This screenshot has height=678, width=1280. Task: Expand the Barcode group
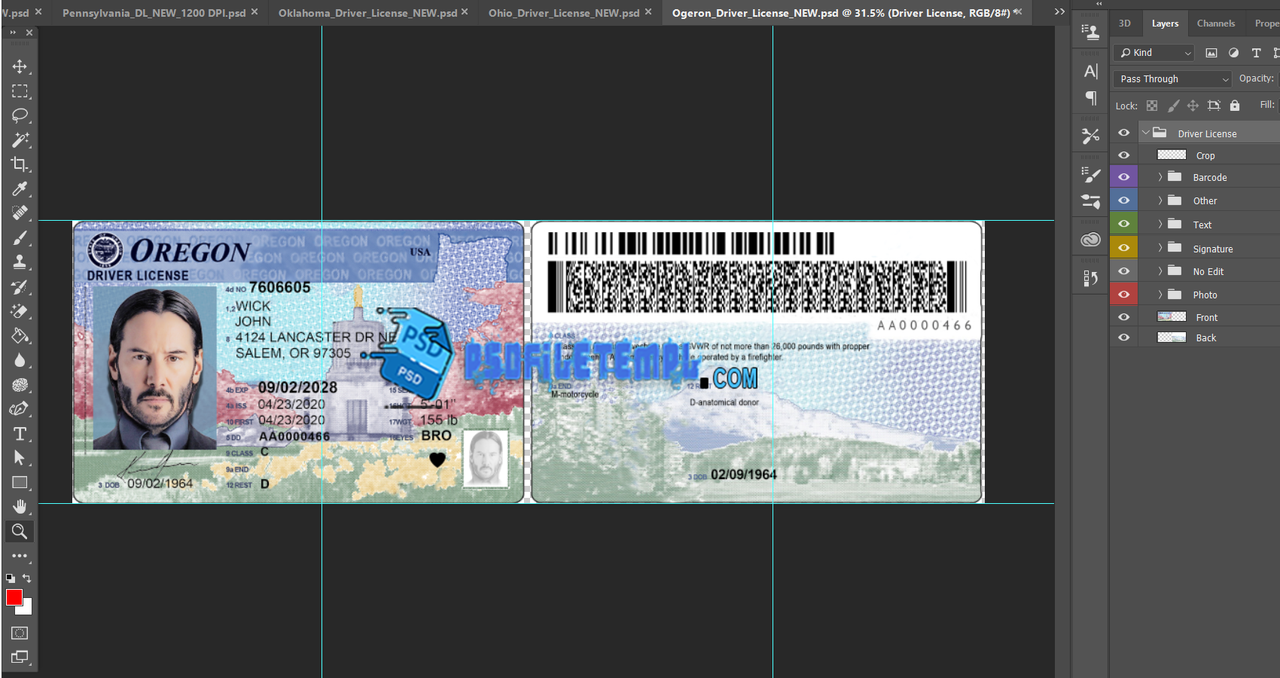click(1160, 177)
